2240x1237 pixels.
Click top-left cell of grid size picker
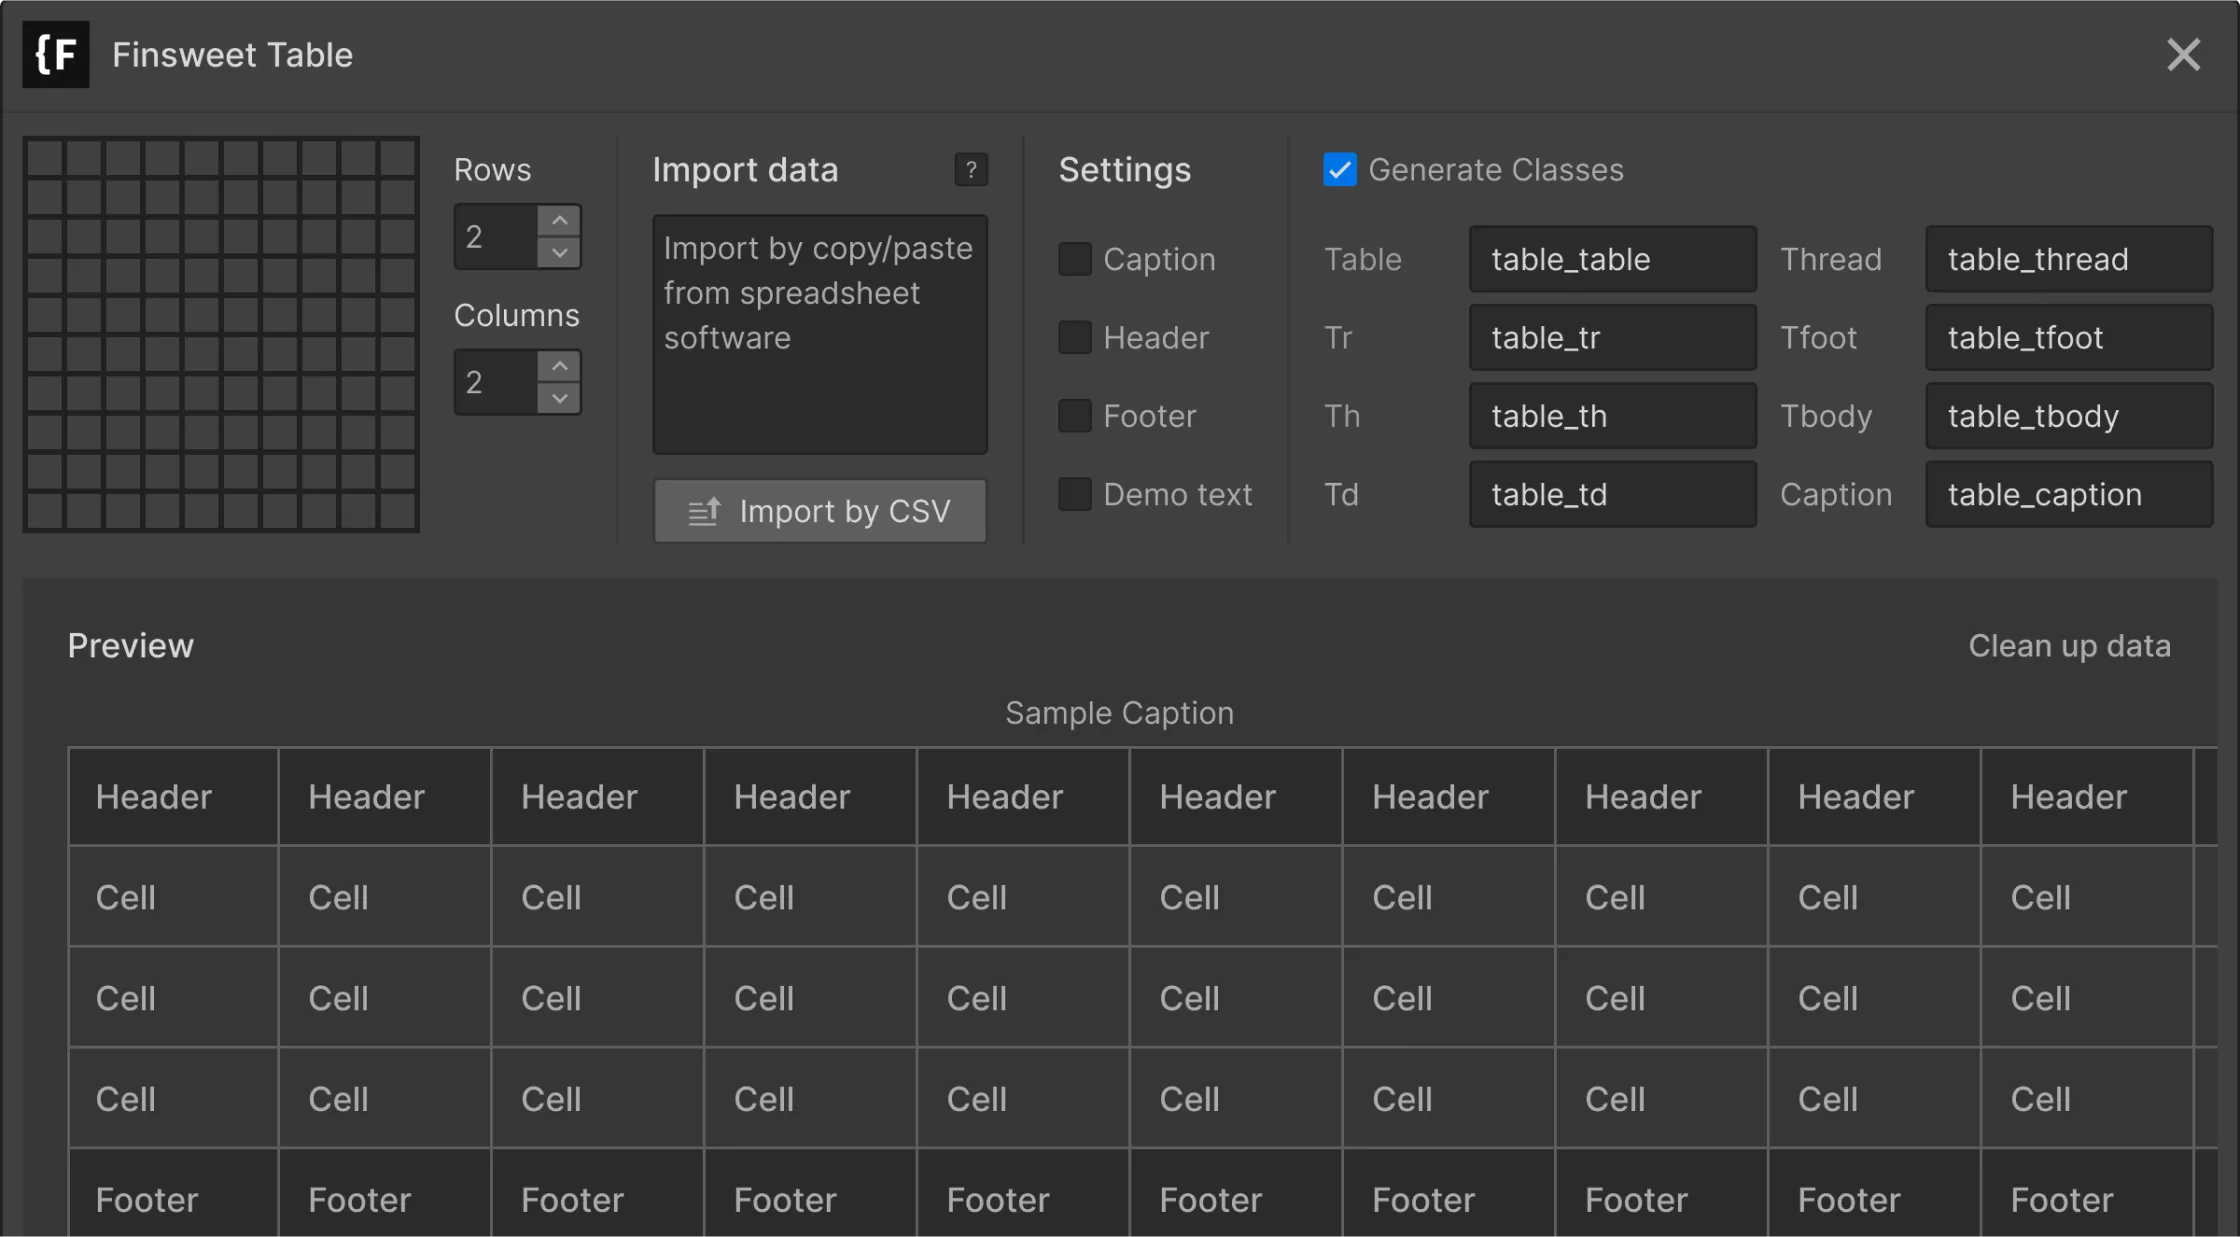[x=45, y=158]
